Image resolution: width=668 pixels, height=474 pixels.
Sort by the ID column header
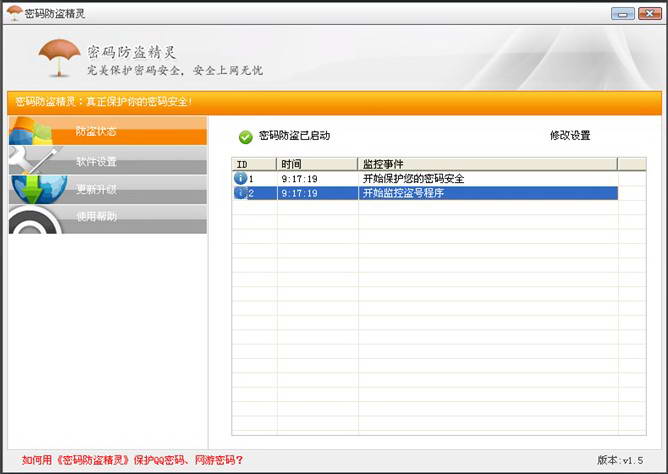[254, 163]
